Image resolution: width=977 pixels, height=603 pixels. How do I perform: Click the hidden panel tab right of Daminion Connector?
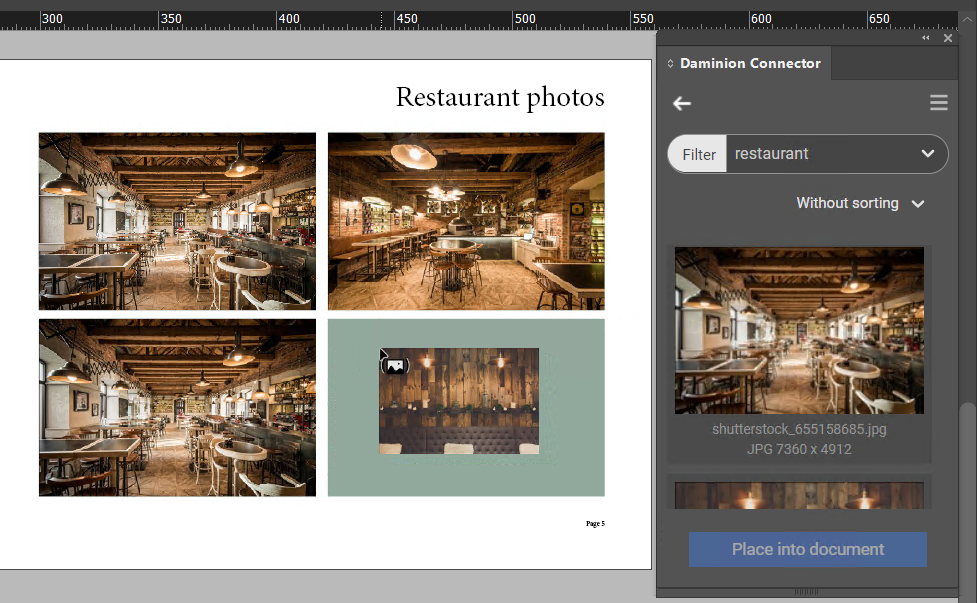[894, 63]
